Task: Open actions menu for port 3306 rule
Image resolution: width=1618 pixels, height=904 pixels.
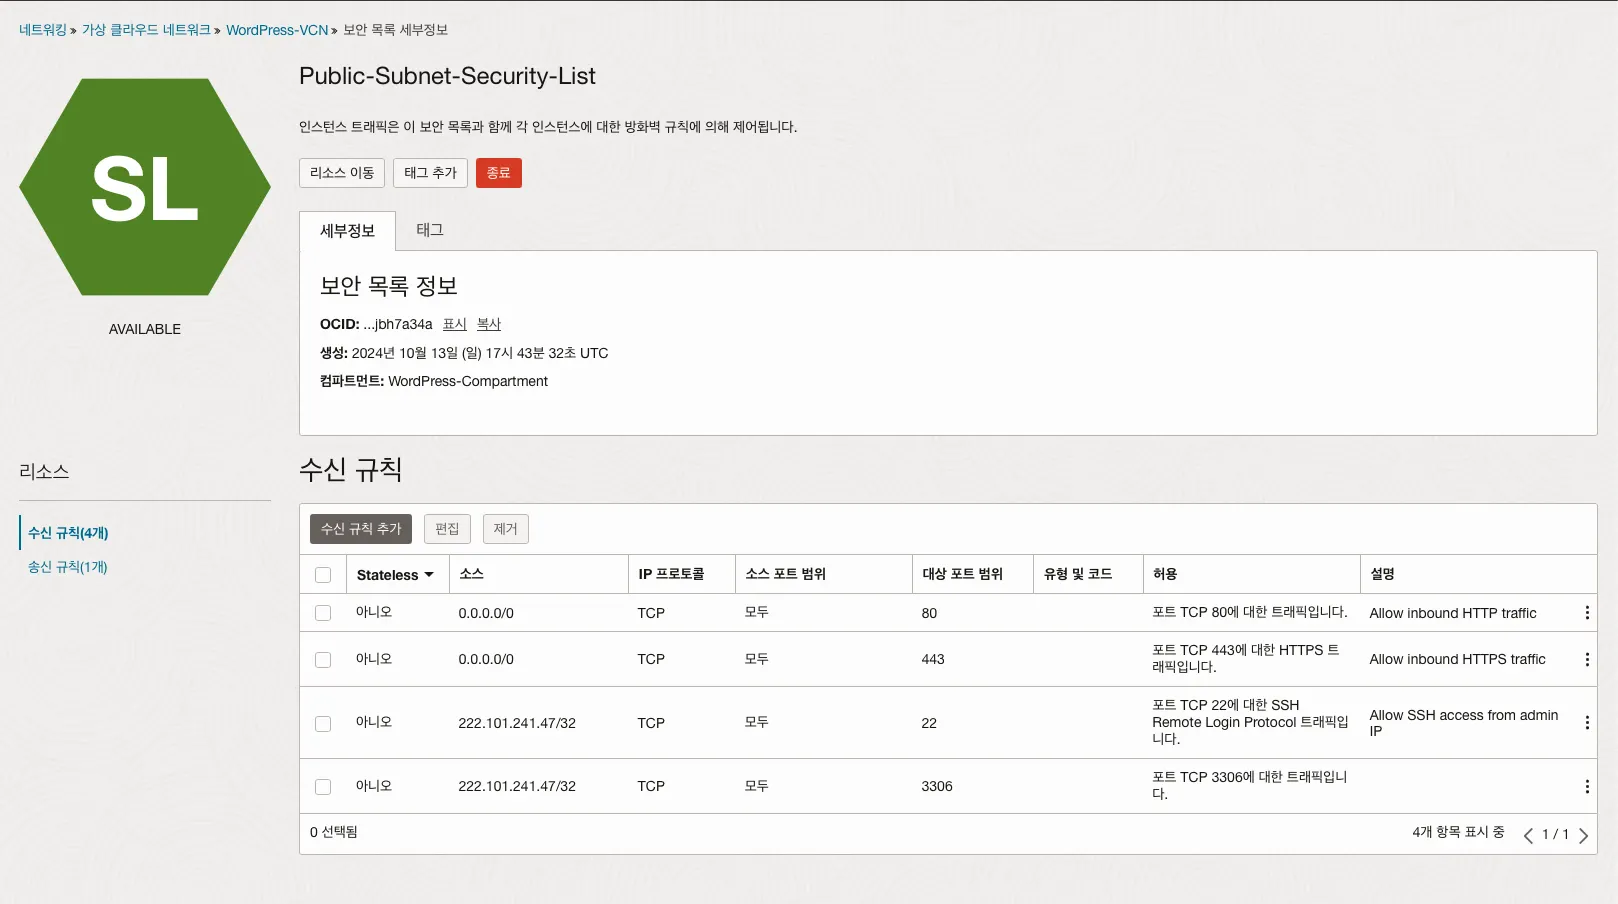Action: point(1587,787)
